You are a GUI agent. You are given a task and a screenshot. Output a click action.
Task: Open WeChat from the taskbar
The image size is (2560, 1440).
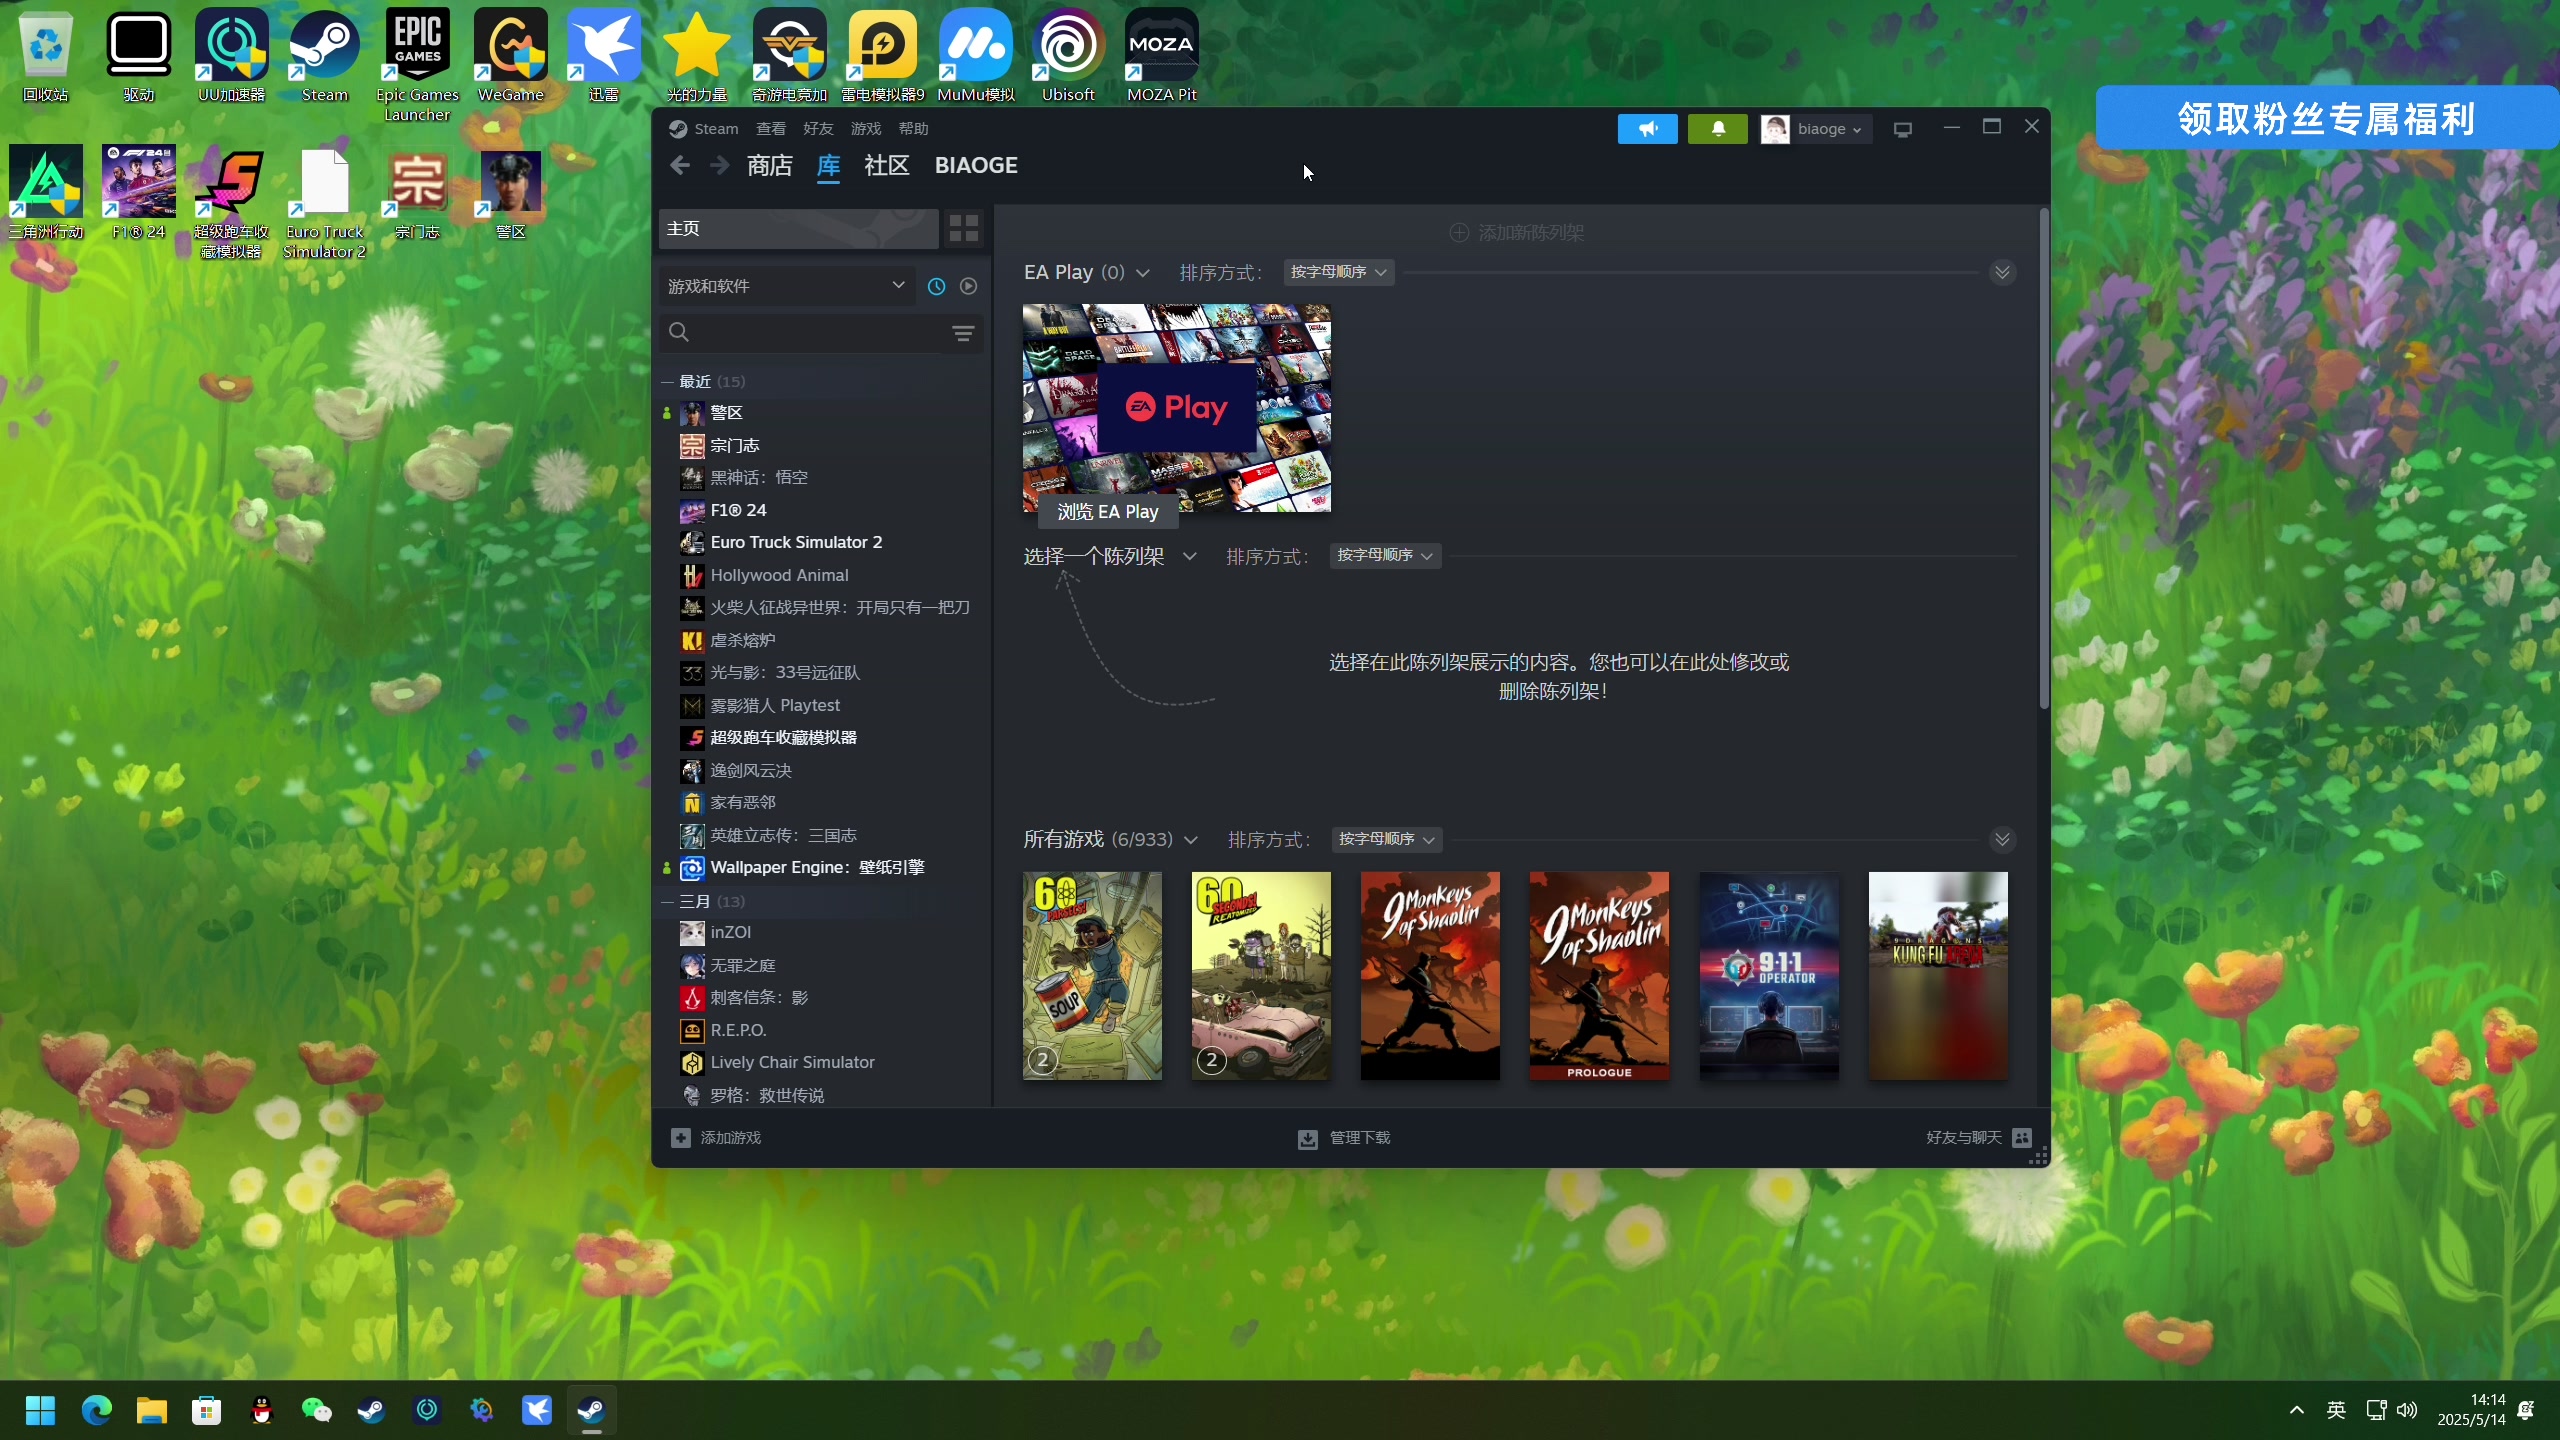click(317, 1410)
